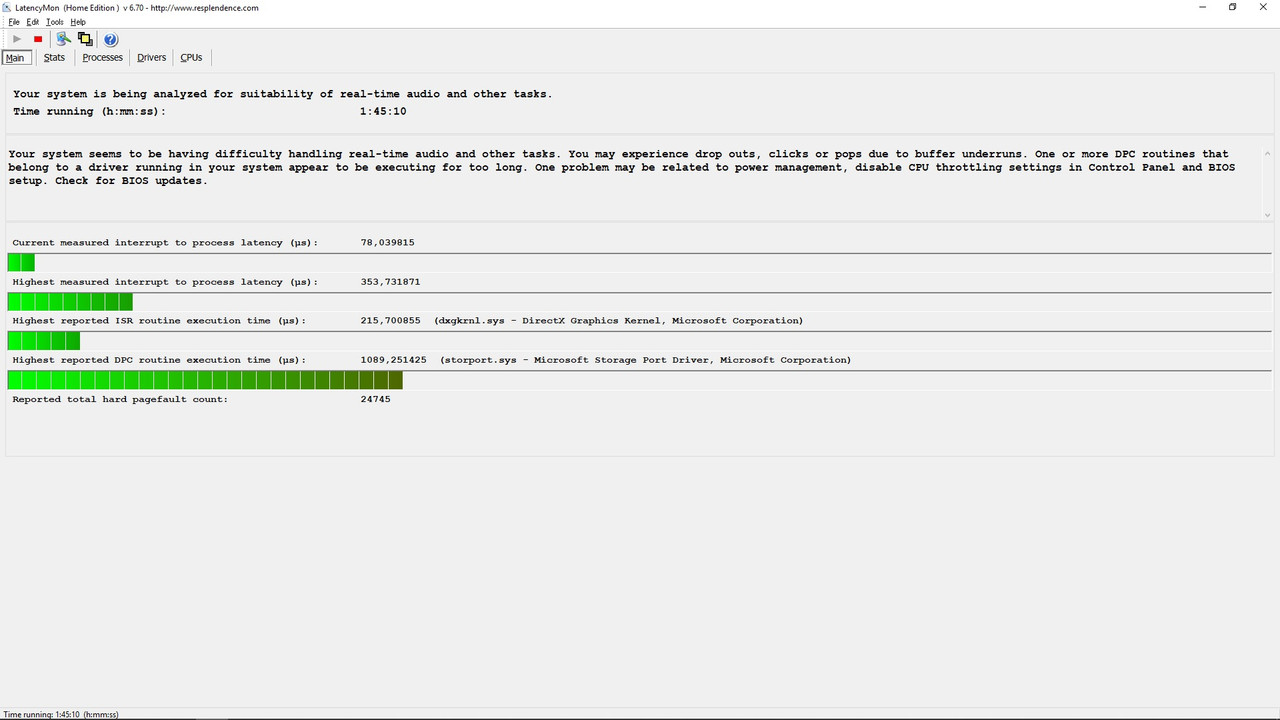Click the message box scroll down arrow
This screenshot has width=1280, height=720.
click(1267, 215)
